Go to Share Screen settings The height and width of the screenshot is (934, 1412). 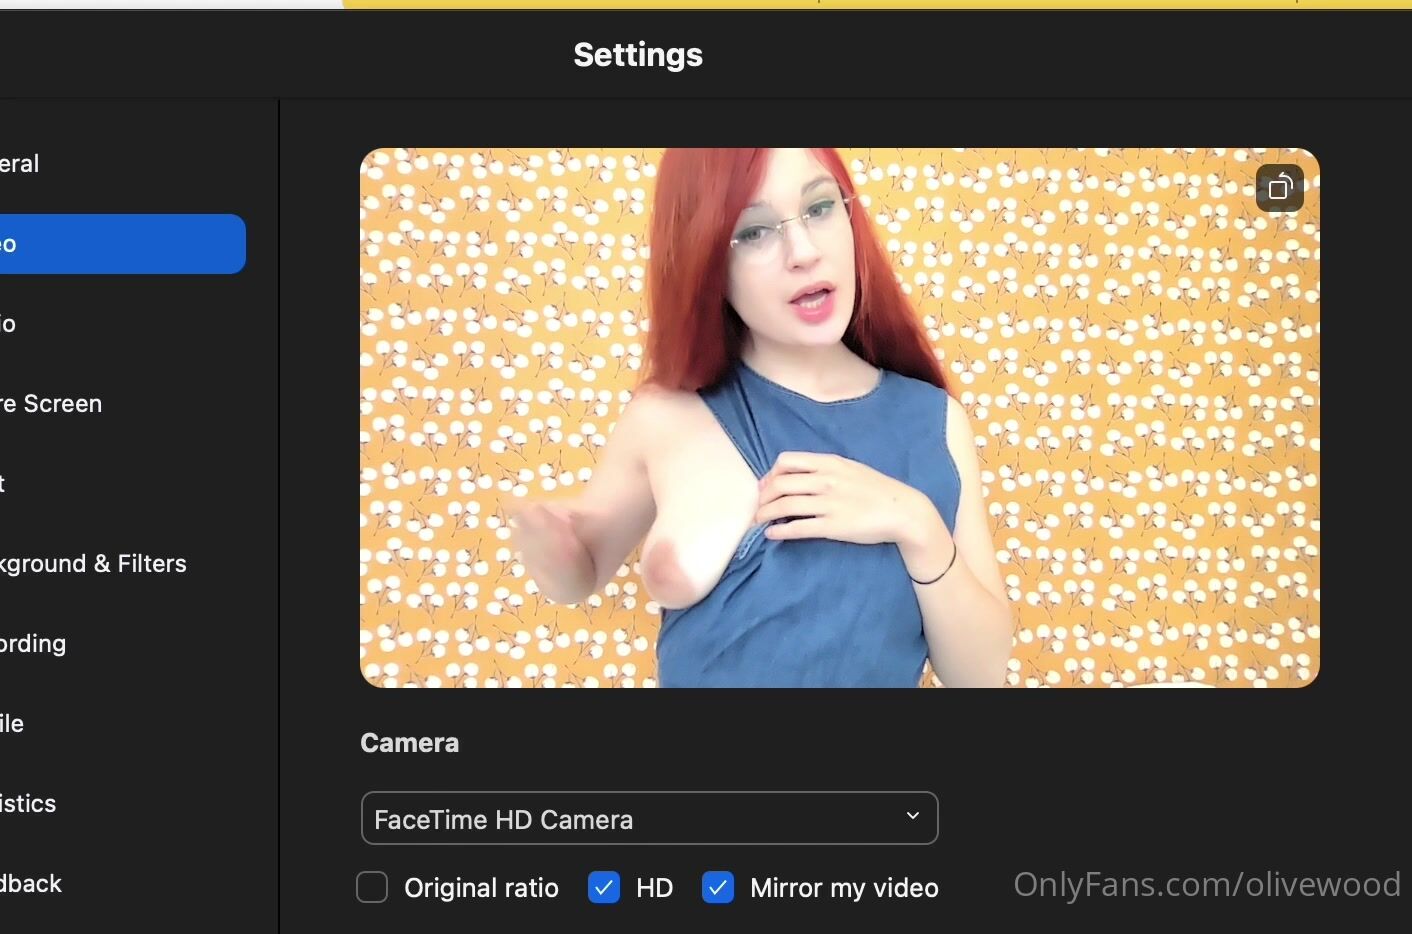(52, 404)
